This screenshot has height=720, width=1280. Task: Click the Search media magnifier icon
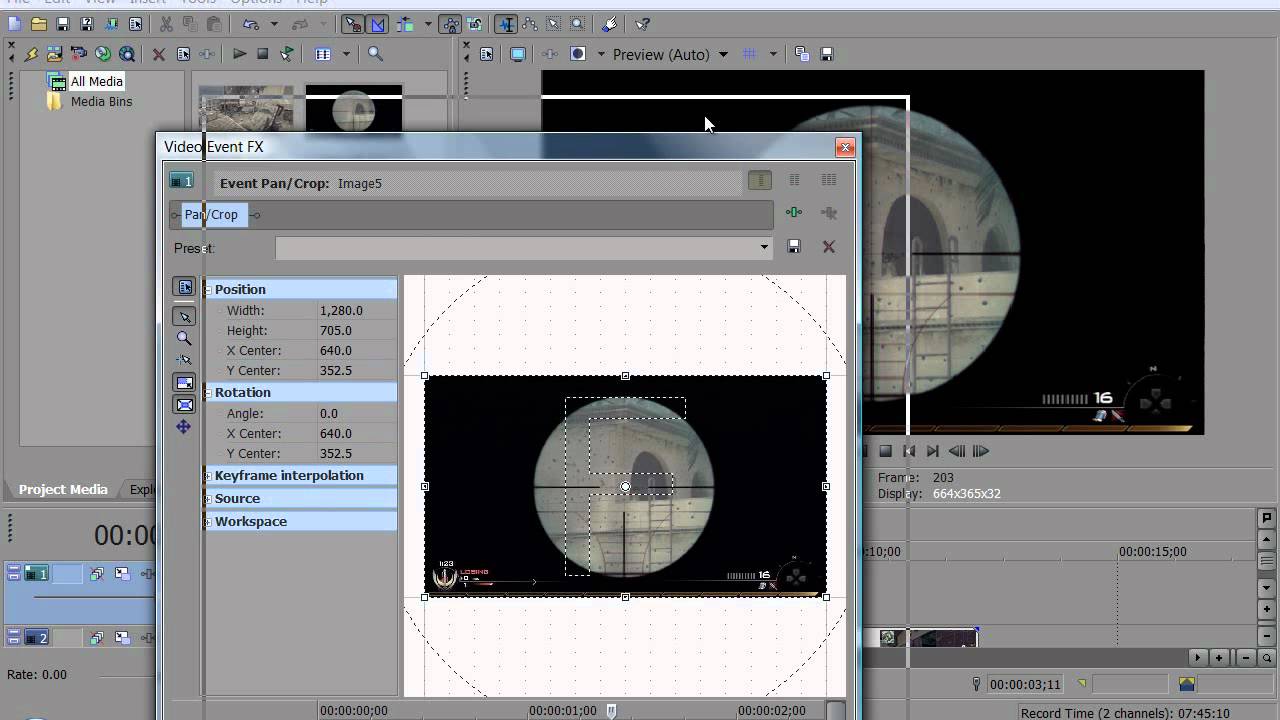coord(375,54)
